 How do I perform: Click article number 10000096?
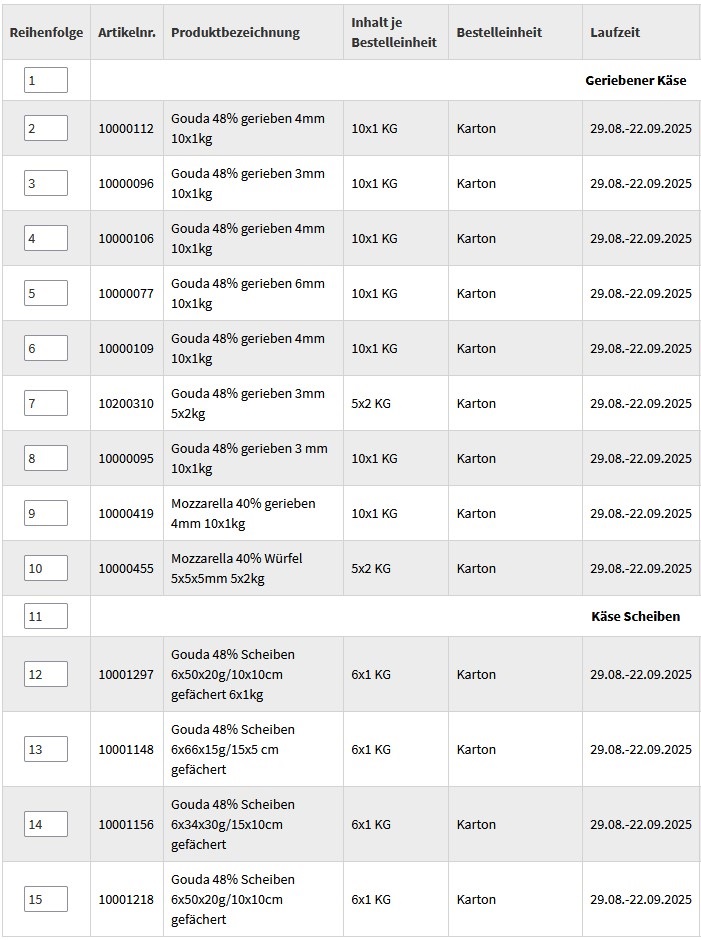pos(126,183)
